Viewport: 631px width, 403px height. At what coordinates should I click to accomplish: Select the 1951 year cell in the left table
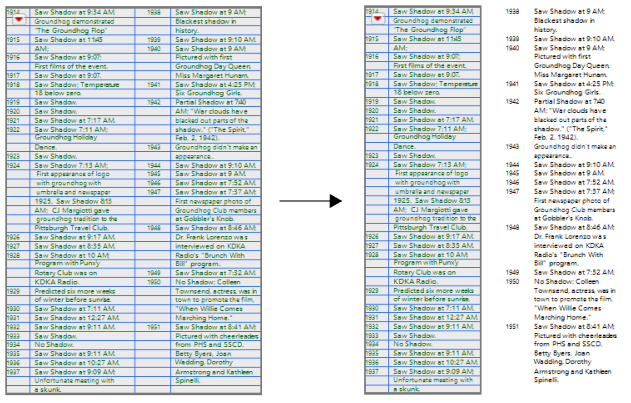coord(154,327)
